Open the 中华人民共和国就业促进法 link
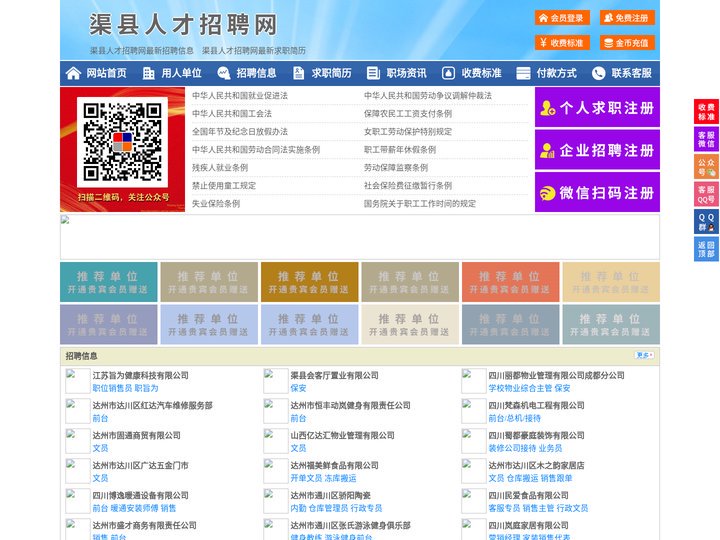Screen dimensions: 720x540 pyautogui.click(x=240, y=96)
